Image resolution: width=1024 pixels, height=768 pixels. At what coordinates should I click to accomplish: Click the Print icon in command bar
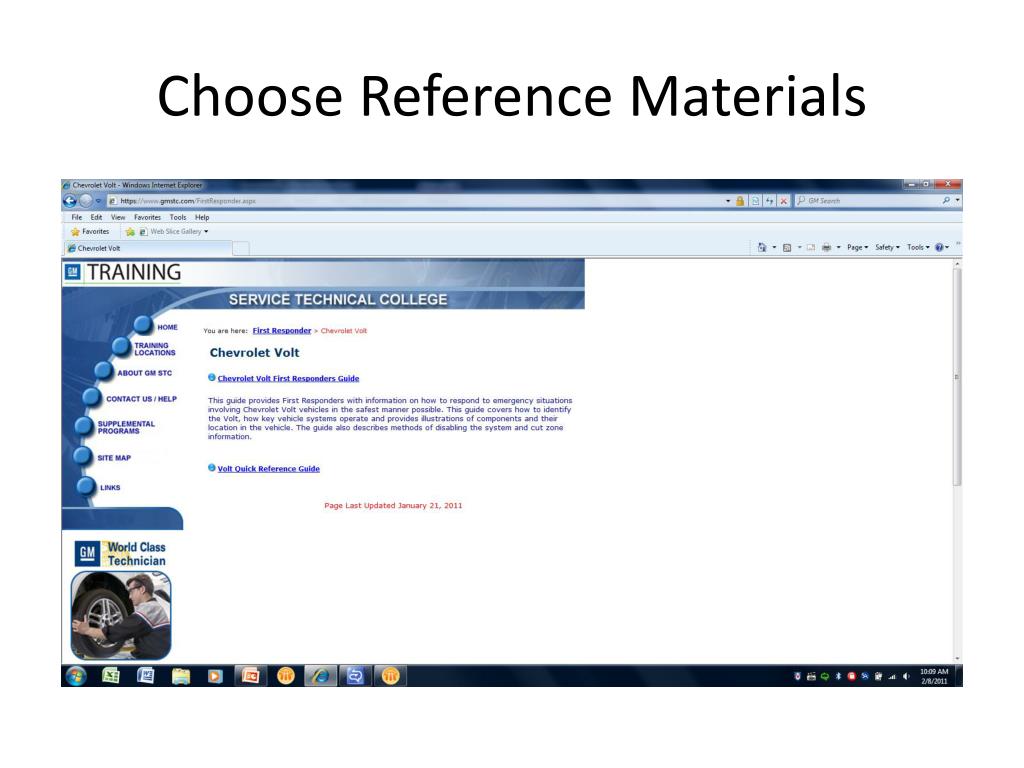pos(827,248)
